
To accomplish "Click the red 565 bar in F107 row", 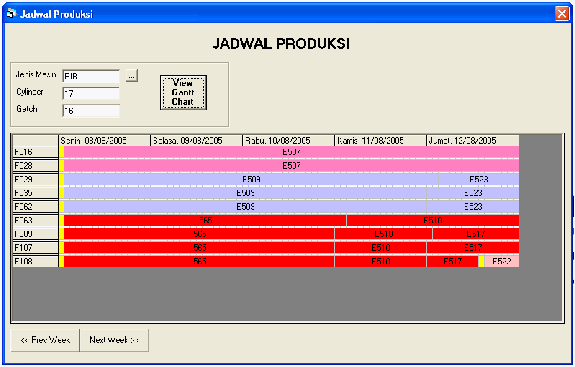I will pyautogui.click(x=199, y=248).
